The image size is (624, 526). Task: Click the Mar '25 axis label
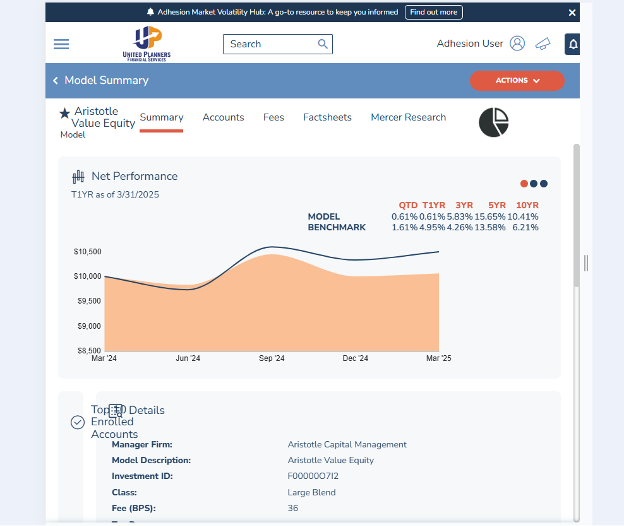pyautogui.click(x=439, y=358)
